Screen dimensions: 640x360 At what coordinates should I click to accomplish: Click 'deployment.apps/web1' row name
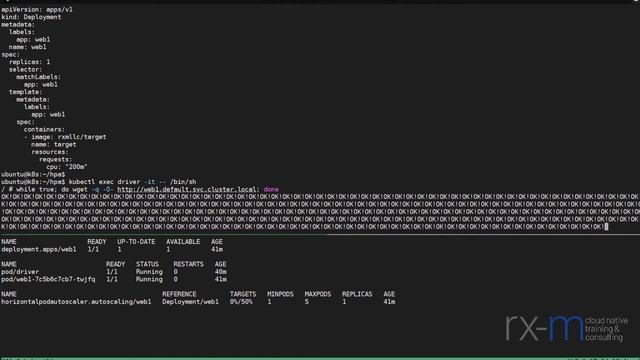click(x=38, y=249)
